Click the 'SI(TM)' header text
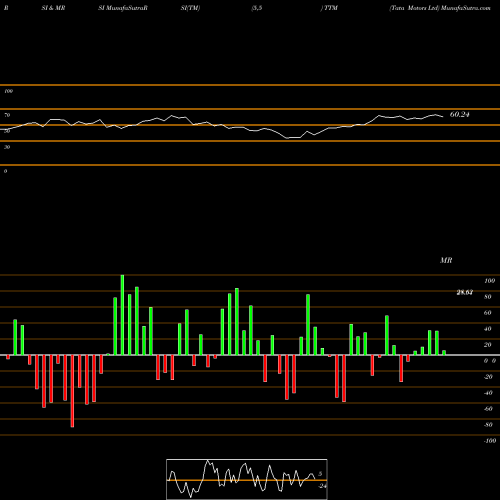 pyautogui.click(x=190, y=8)
